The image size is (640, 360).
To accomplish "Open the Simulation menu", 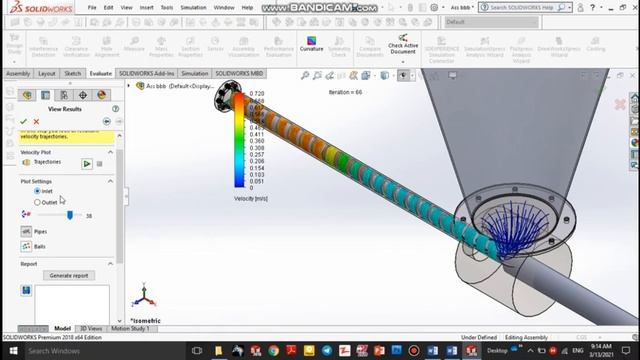I will click(x=193, y=7).
